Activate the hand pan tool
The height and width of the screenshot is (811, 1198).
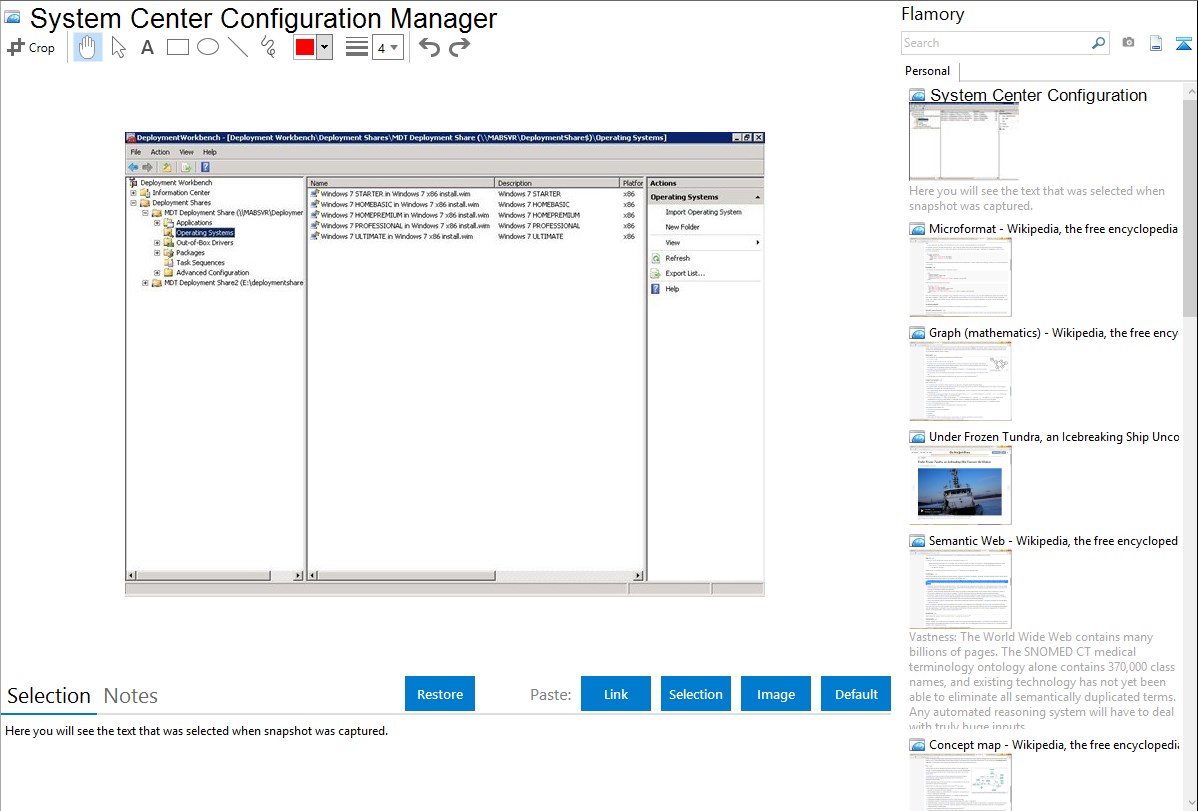(x=87, y=47)
